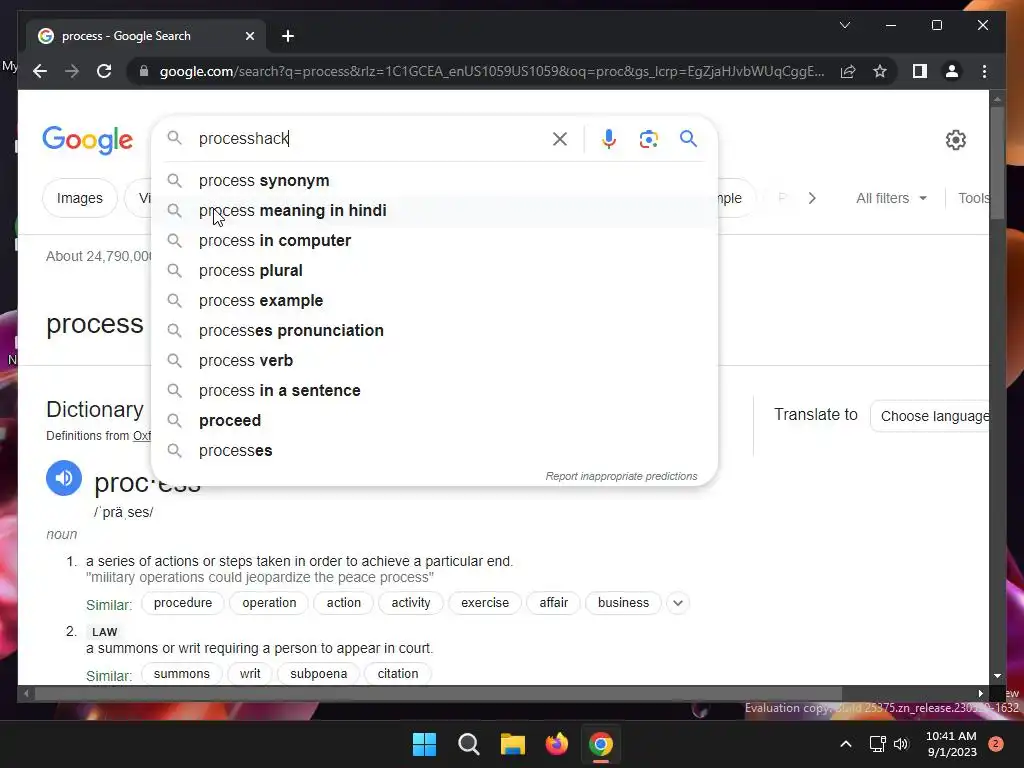This screenshot has width=1024, height=768.
Task: Click the similar word action
Action: [344, 603]
